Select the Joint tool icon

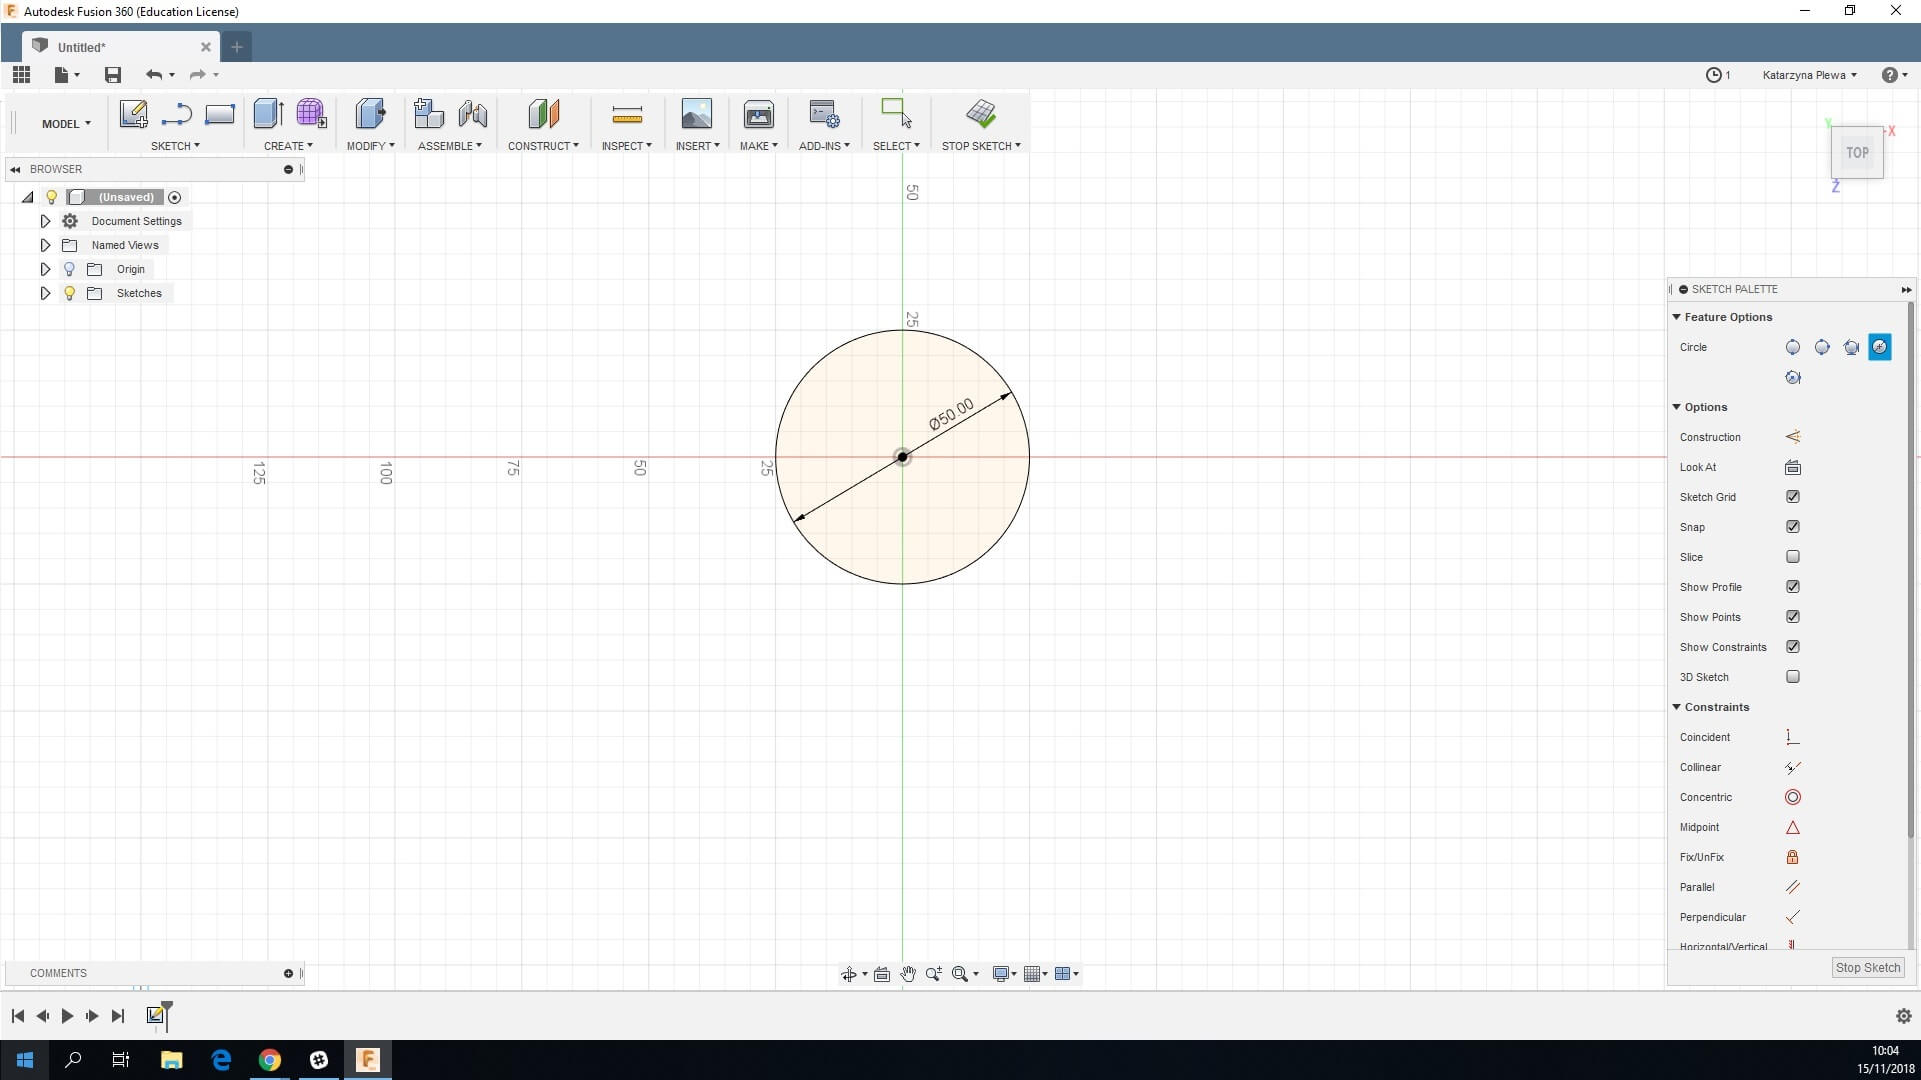click(x=473, y=114)
